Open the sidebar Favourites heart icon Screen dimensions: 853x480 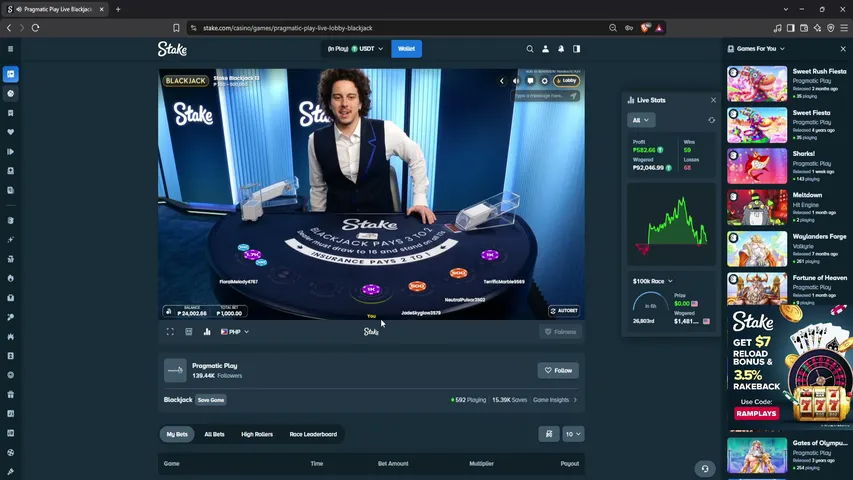pyautogui.click(x=10, y=132)
